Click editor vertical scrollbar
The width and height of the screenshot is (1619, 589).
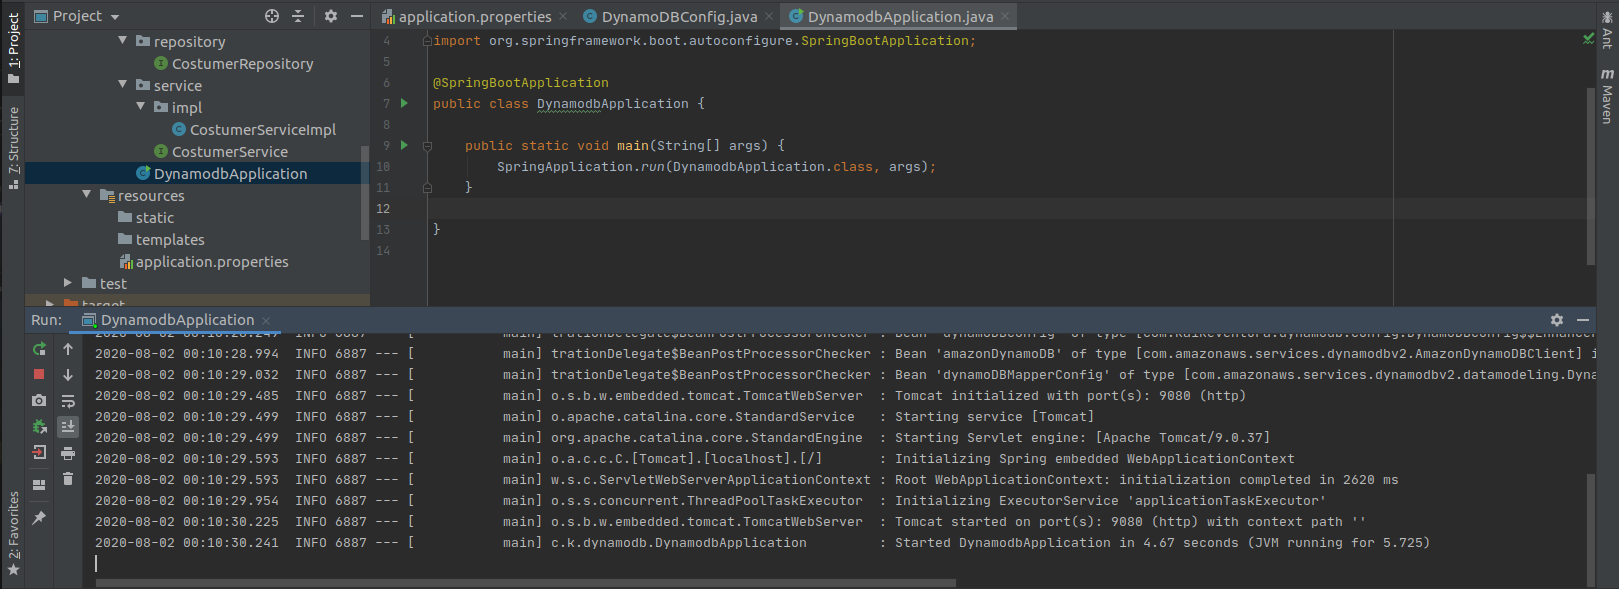1590,175
